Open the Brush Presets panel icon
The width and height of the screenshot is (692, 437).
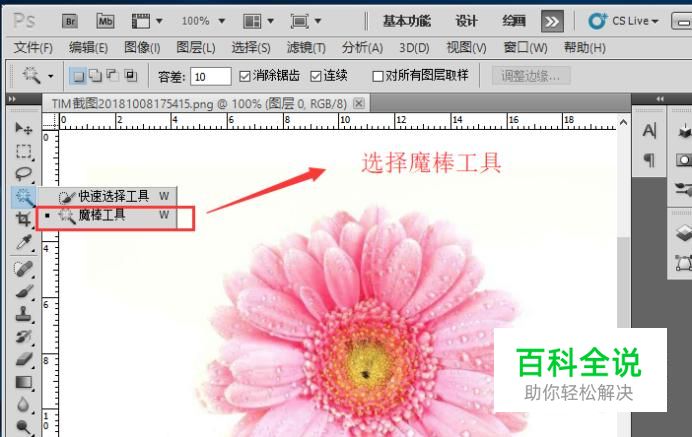click(x=684, y=189)
